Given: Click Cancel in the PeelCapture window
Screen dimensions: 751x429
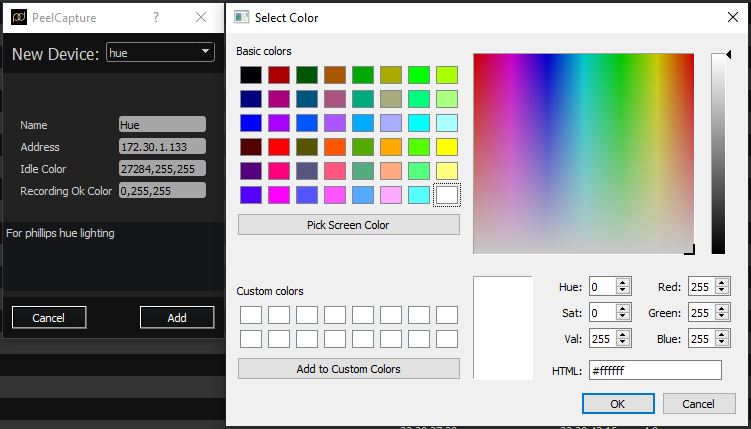Looking at the screenshot, I should pos(49,317).
